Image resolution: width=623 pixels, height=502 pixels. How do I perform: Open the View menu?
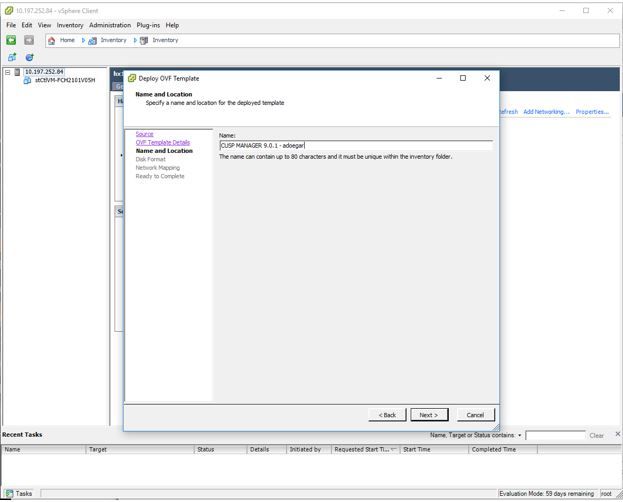[x=44, y=25]
